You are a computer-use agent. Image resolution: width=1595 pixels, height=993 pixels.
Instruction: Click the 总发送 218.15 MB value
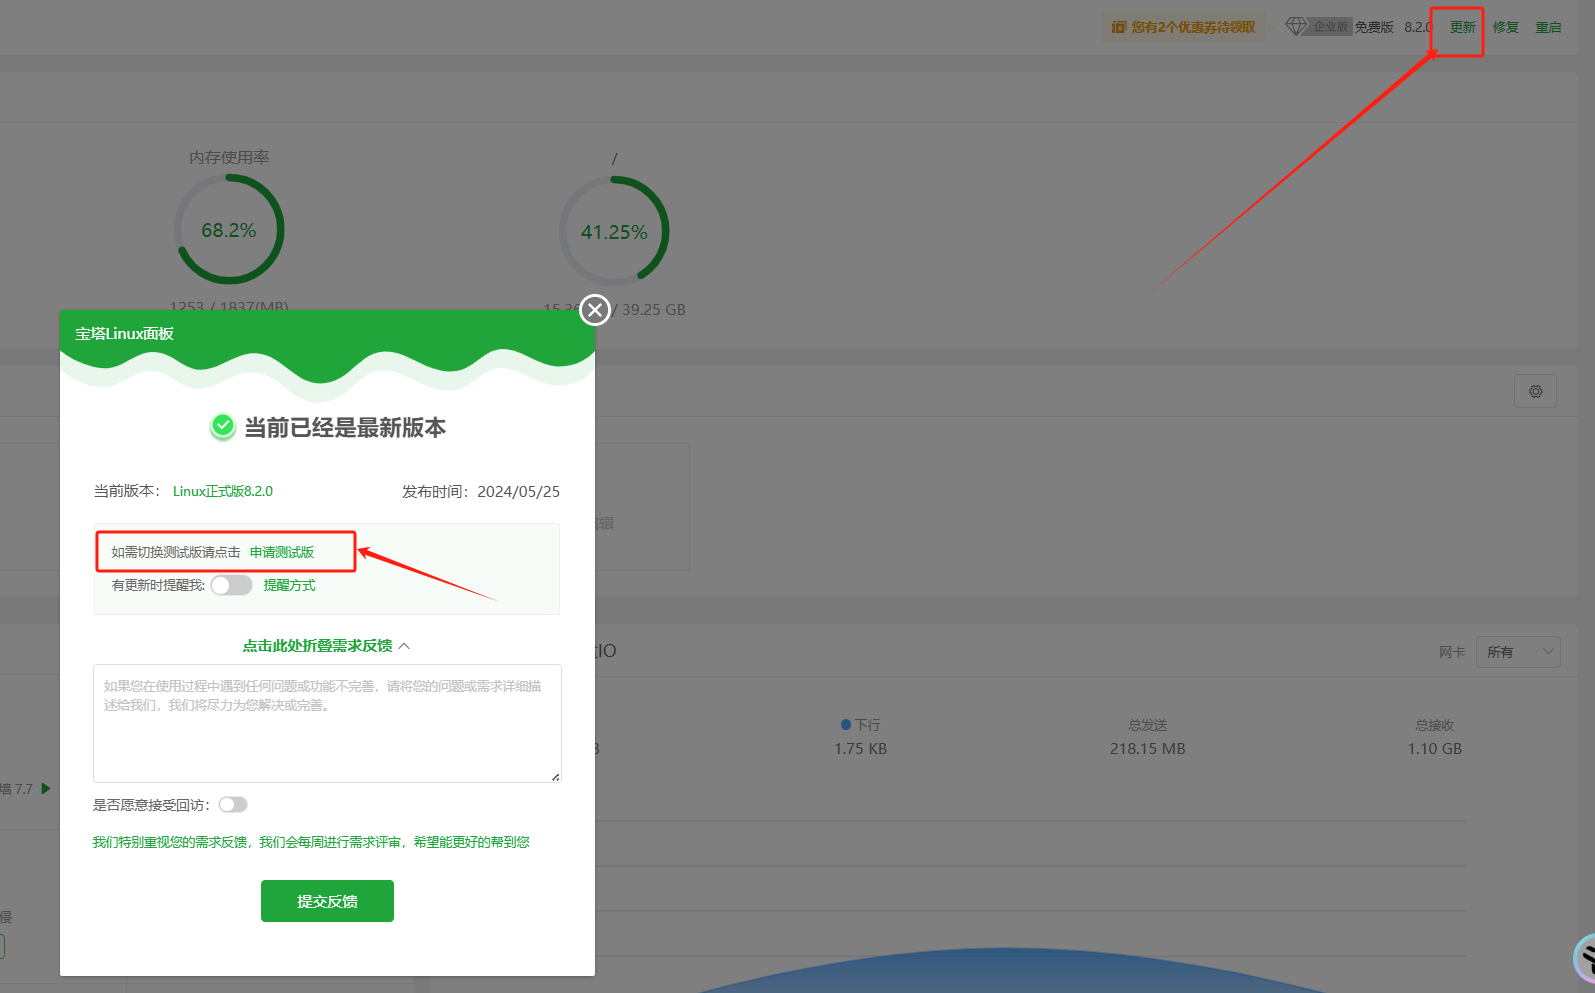(x=1147, y=748)
